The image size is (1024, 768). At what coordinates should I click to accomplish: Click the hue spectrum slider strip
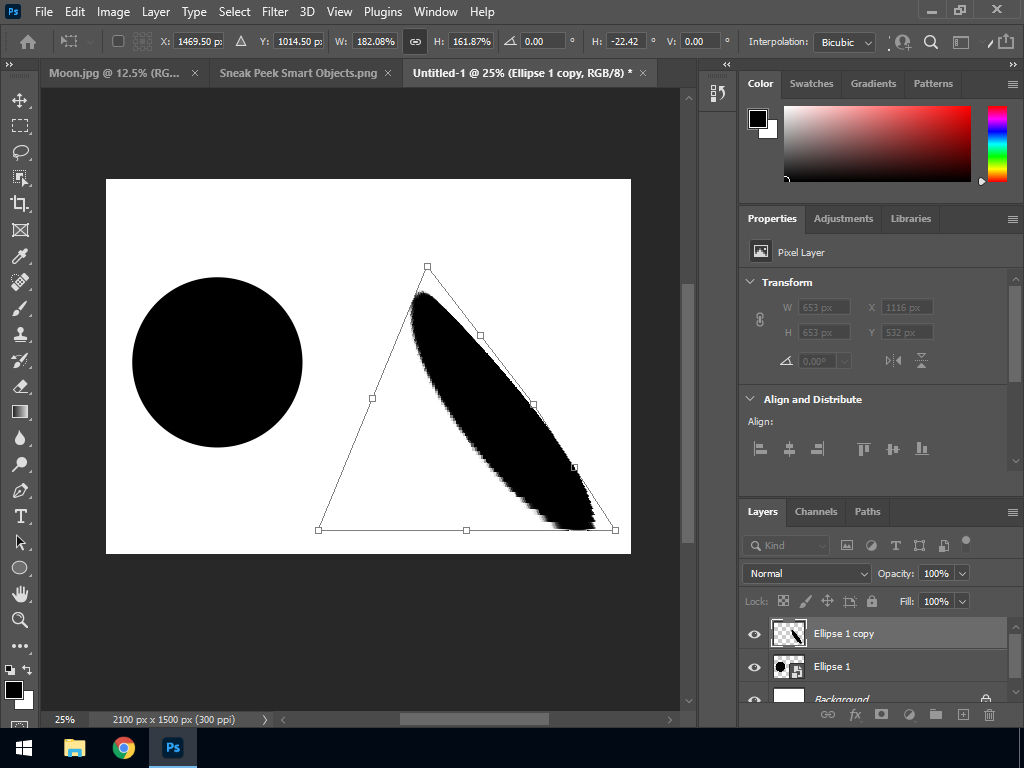[997, 143]
